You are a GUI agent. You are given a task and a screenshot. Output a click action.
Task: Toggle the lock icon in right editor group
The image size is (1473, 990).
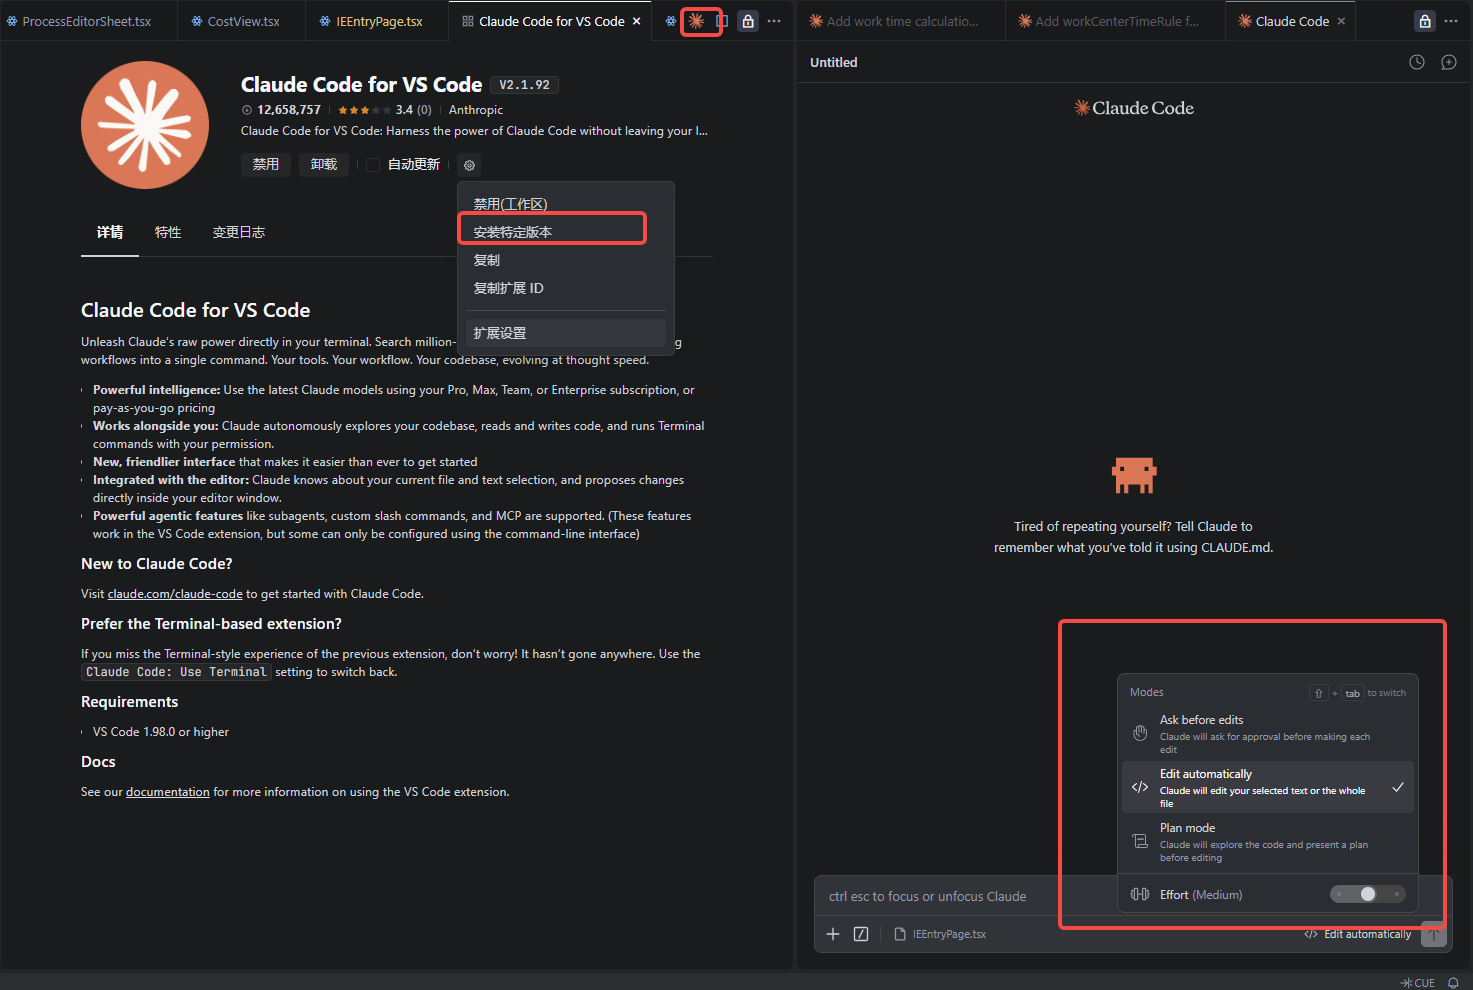pos(1425,21)
